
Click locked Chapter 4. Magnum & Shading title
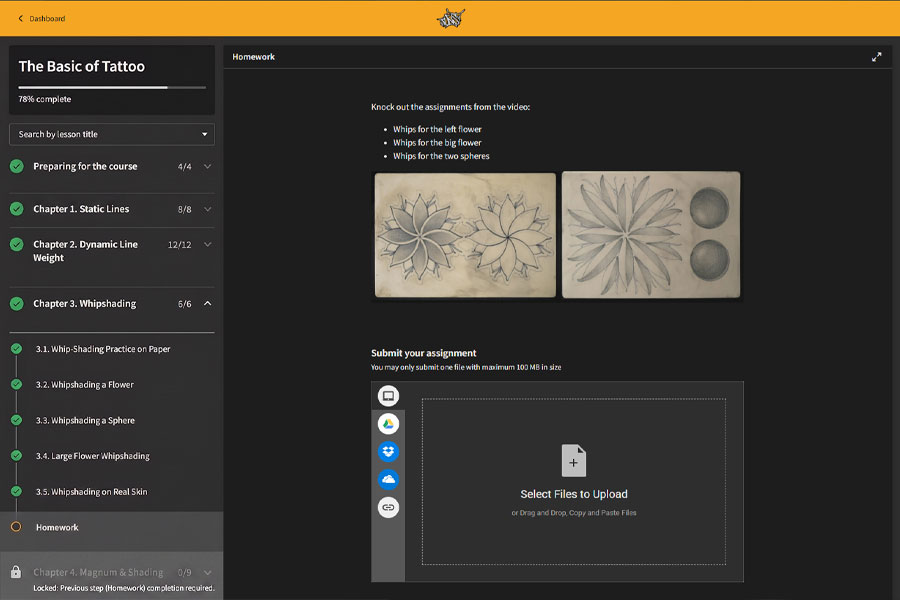click(98, 572)
